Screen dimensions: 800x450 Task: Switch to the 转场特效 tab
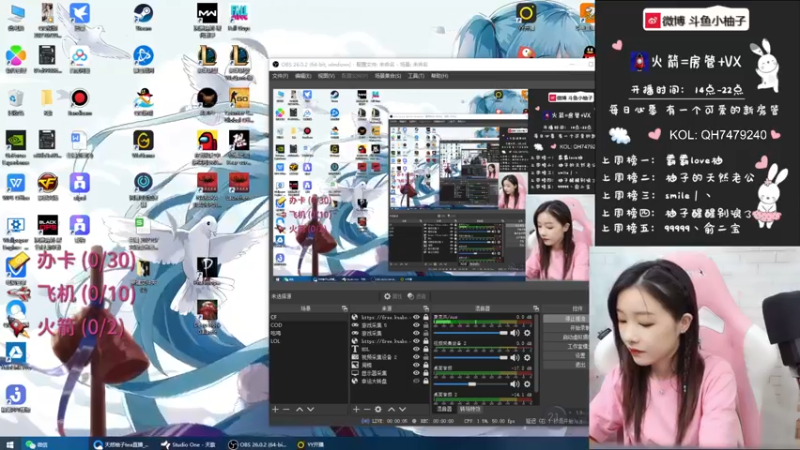[x=470, y=409]
